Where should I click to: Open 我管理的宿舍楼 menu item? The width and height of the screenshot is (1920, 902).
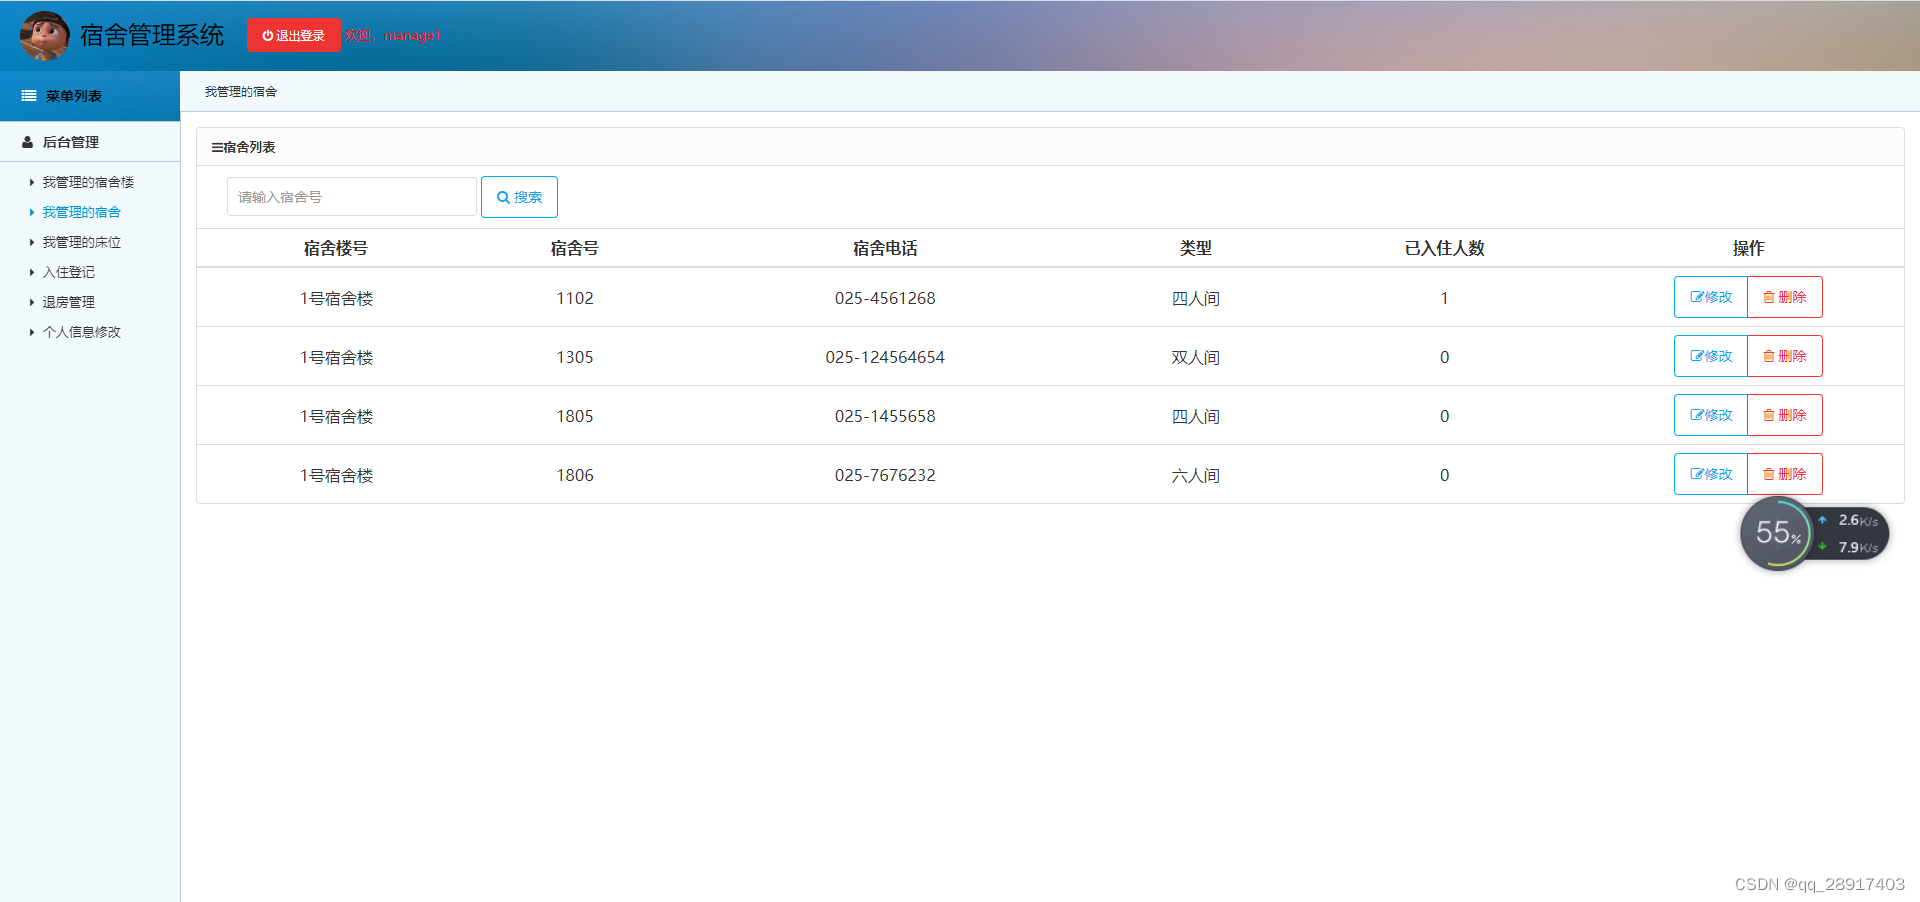pyautogui.click(x=88, y=182)
